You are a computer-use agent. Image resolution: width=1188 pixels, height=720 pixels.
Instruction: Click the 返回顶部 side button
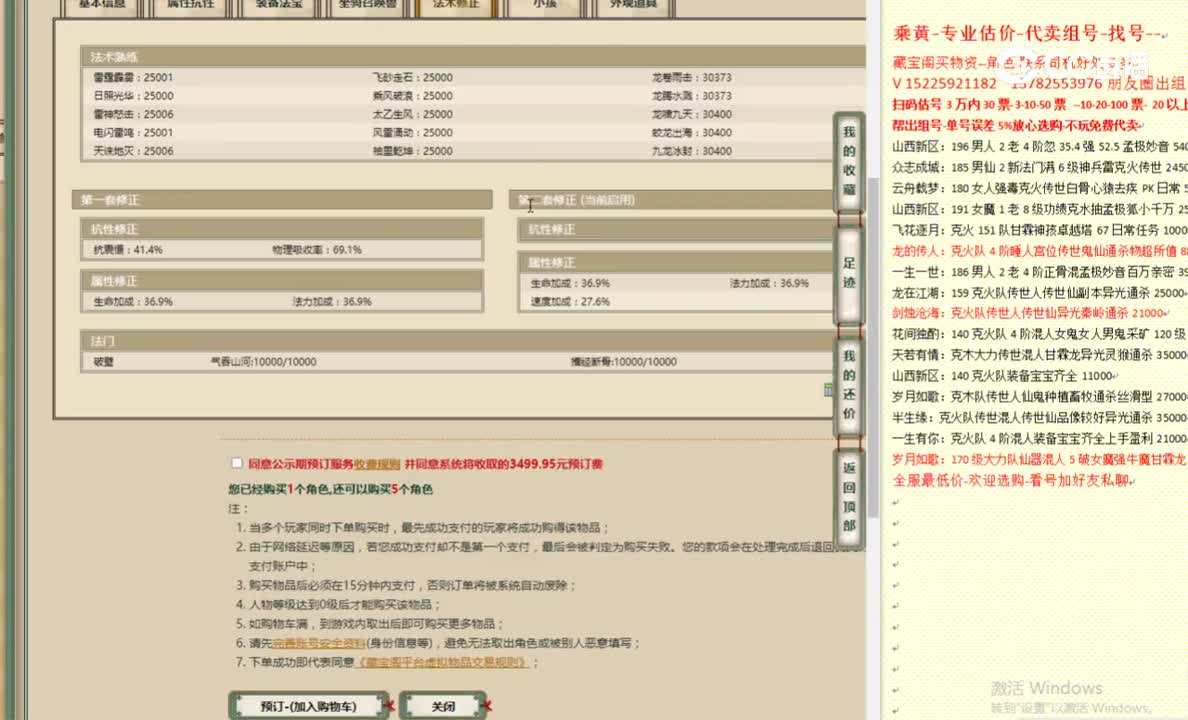(x=849, y=497)
